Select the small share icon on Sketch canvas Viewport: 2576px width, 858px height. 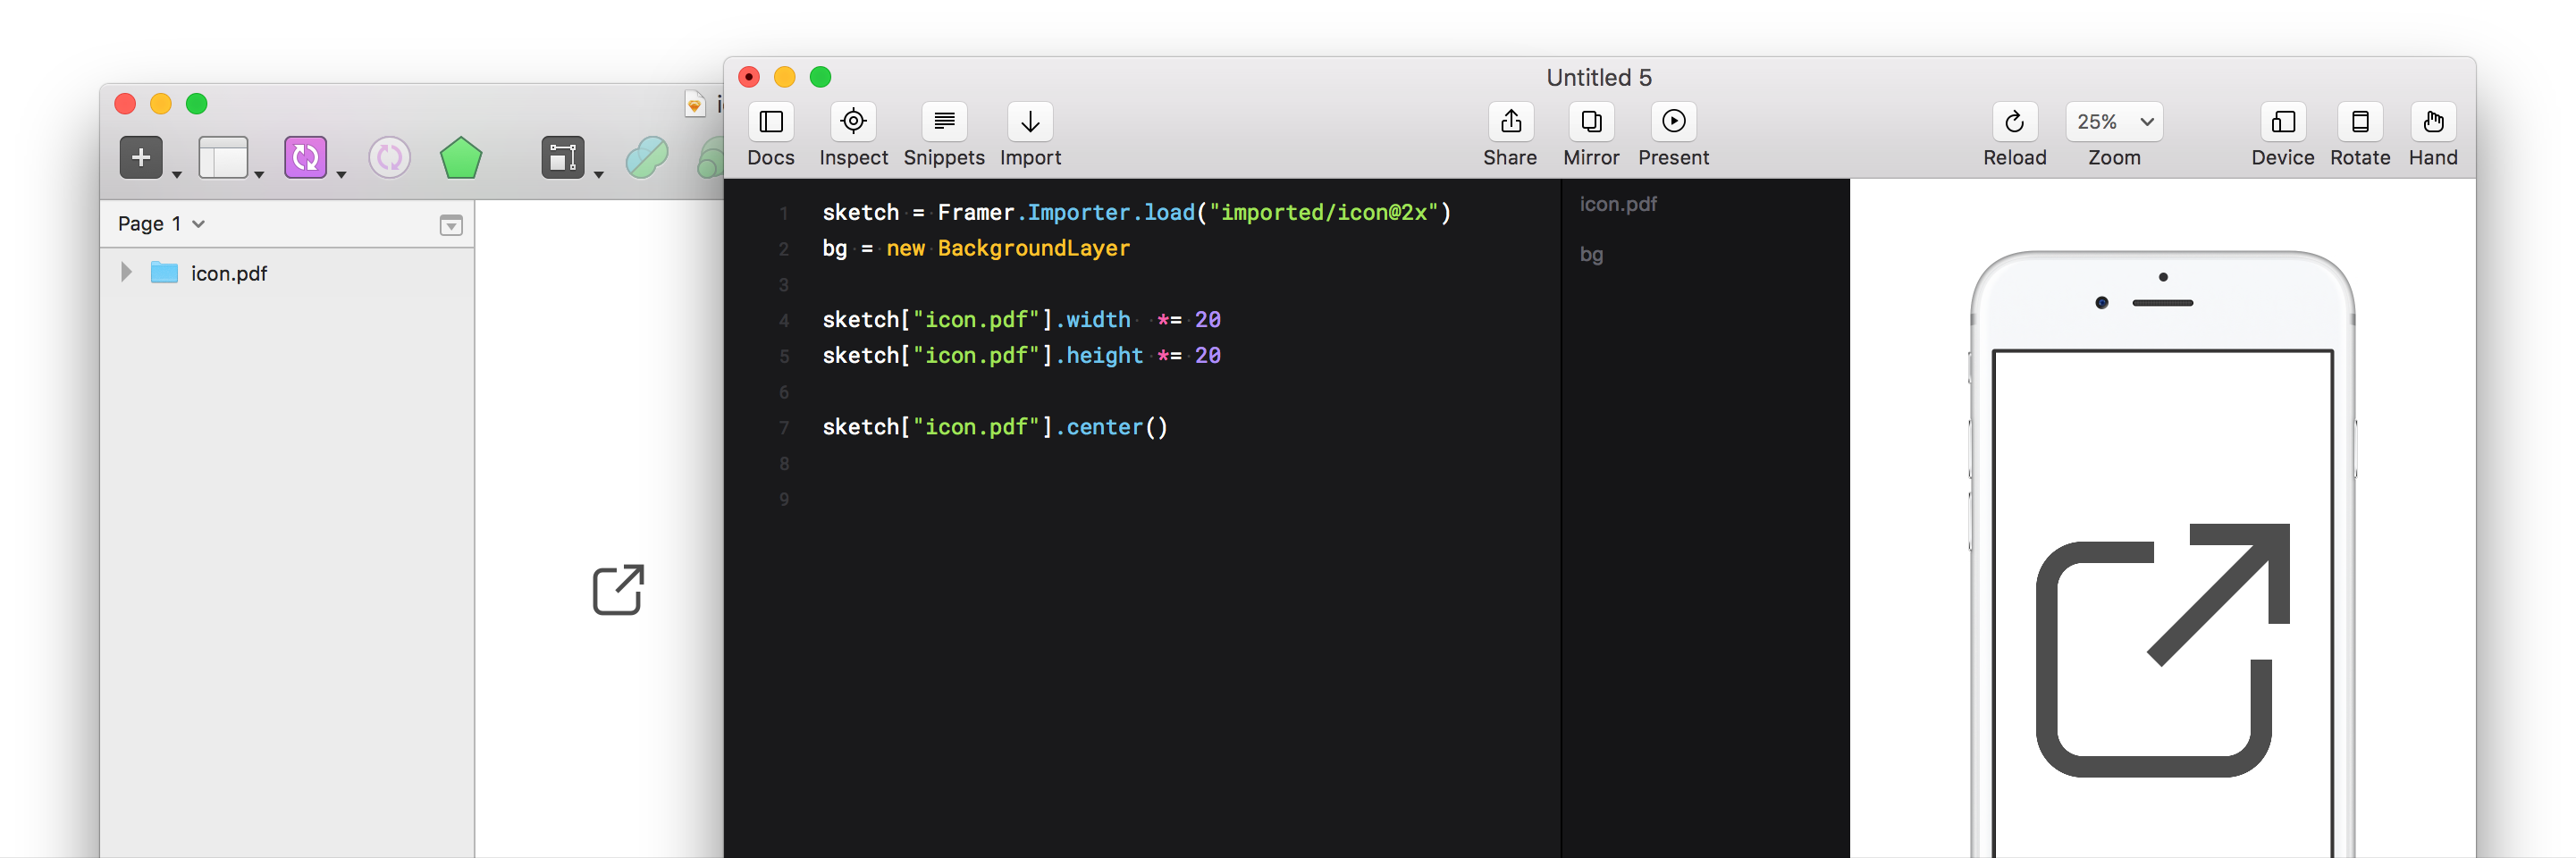pyautogui.click(x=618, y=589)
